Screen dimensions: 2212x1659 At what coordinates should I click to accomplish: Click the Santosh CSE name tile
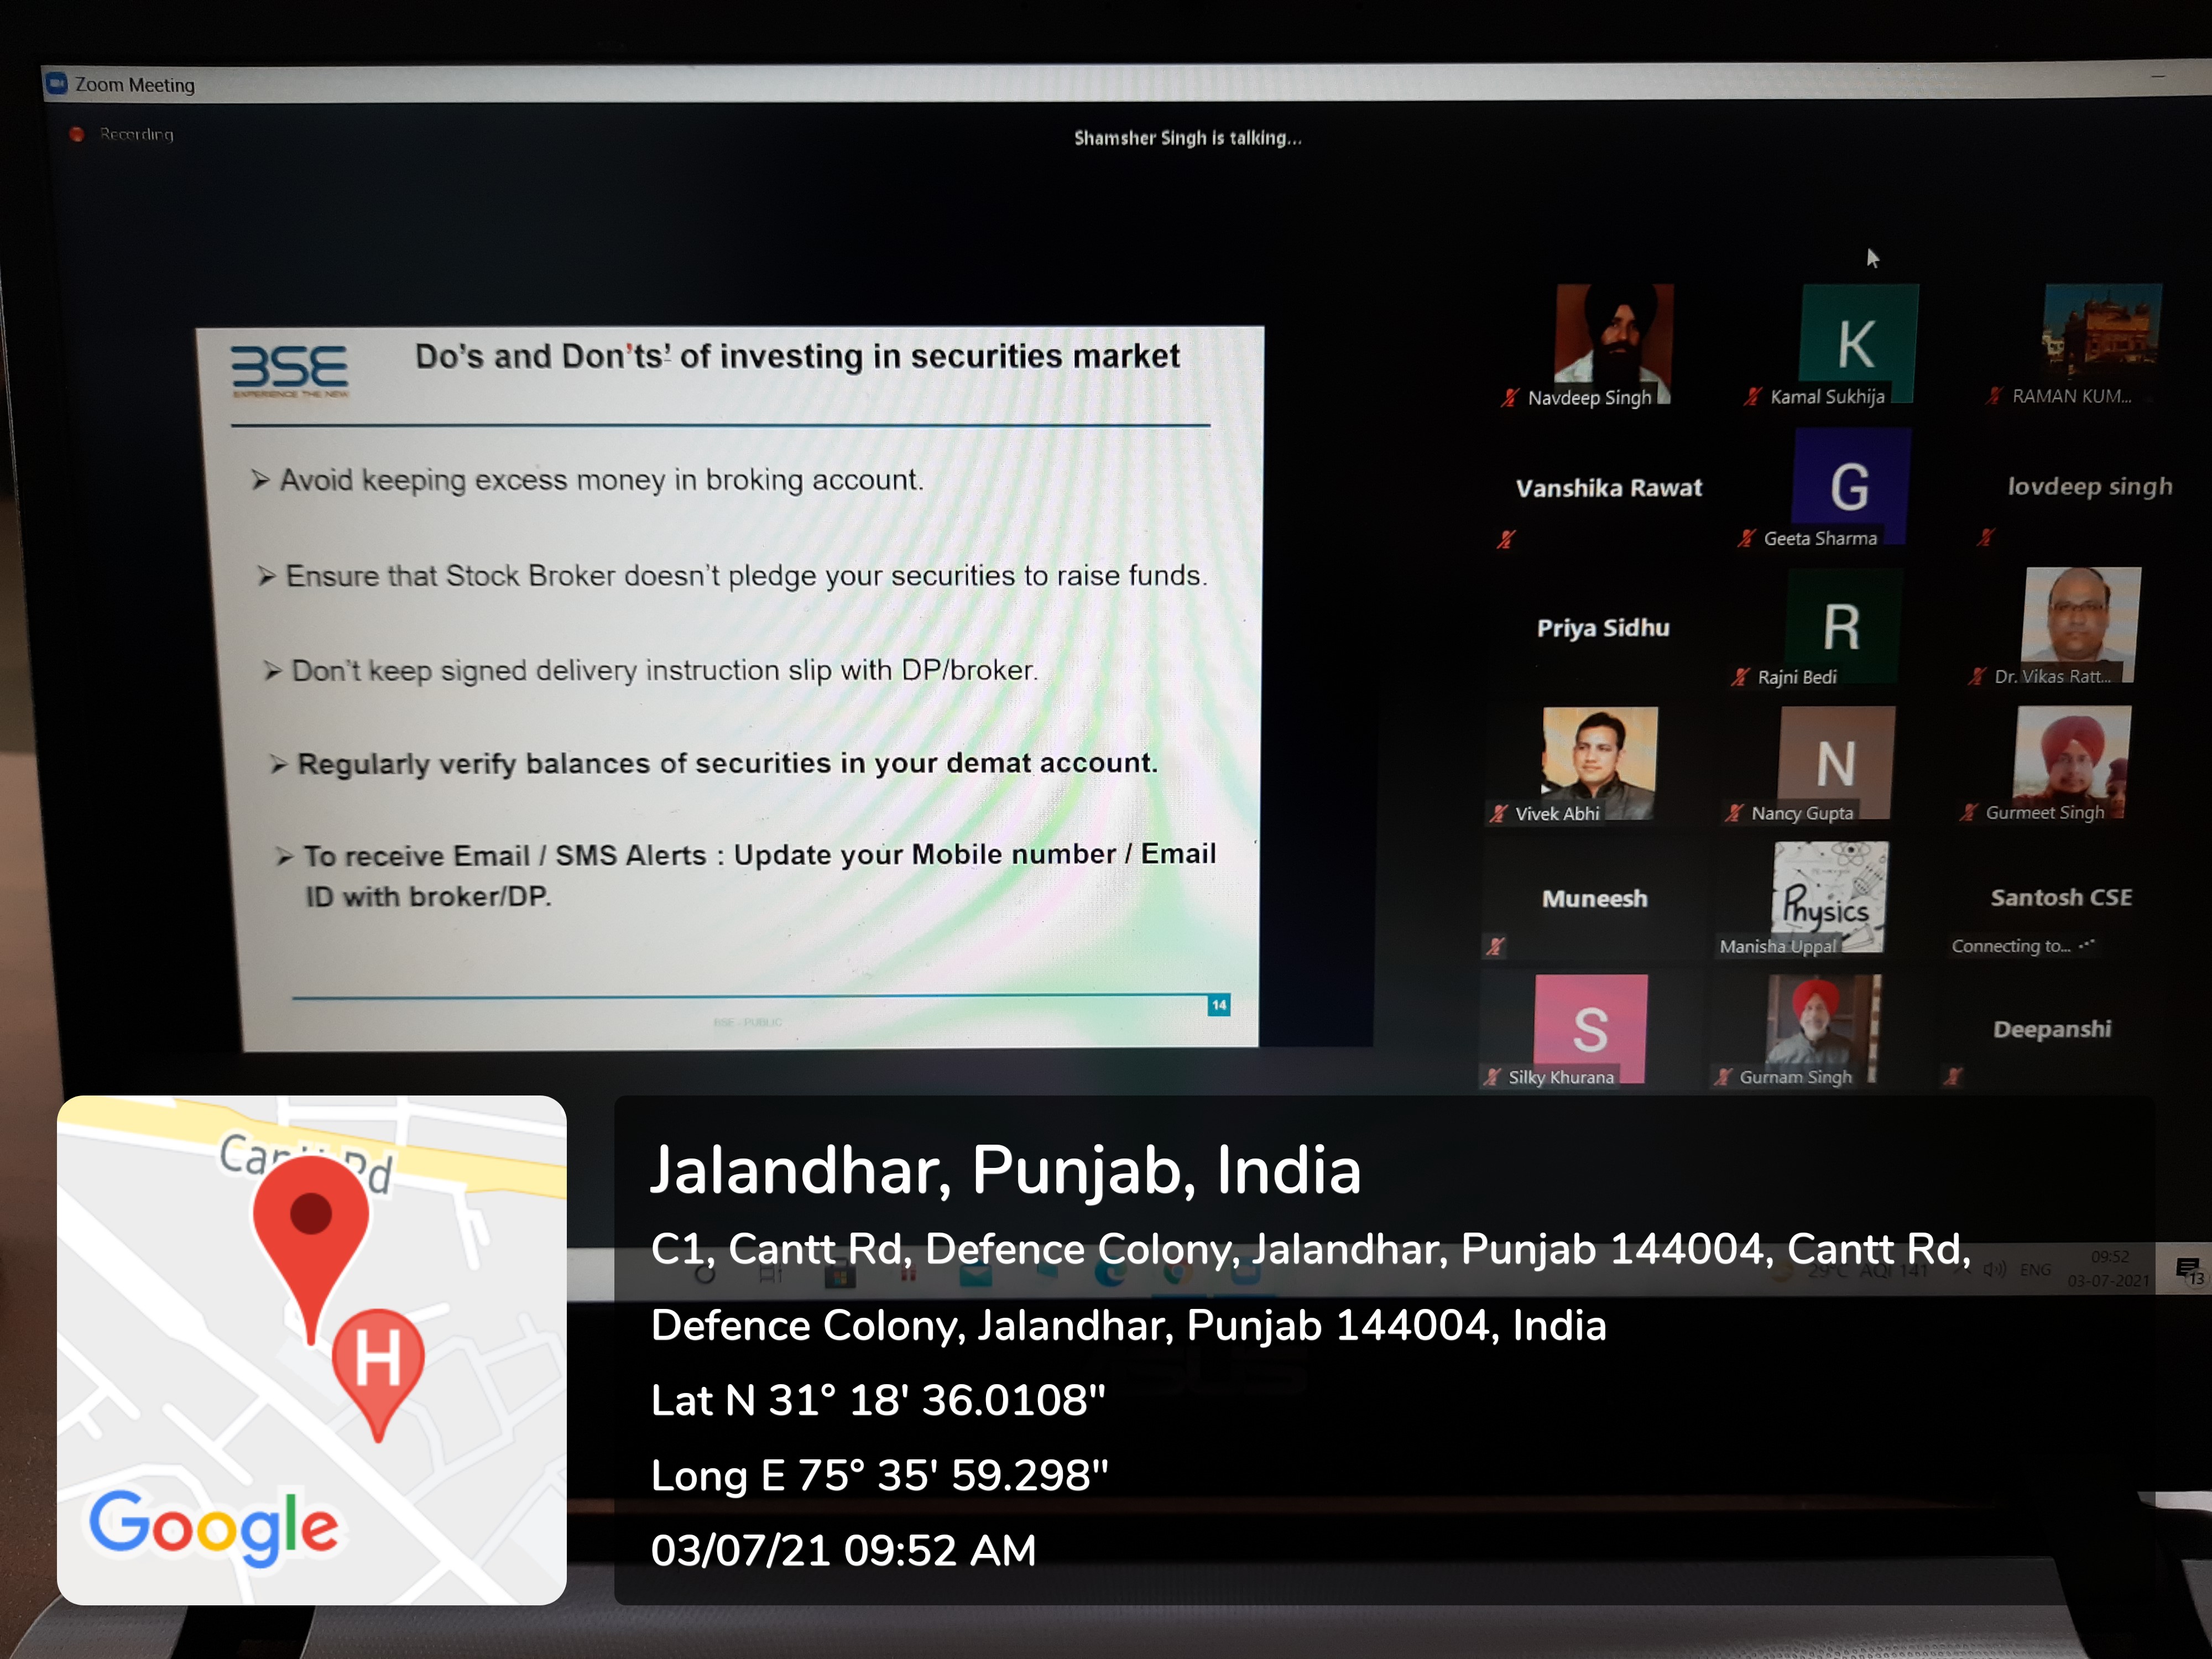pyautogui.click(x=2061, y=897)
